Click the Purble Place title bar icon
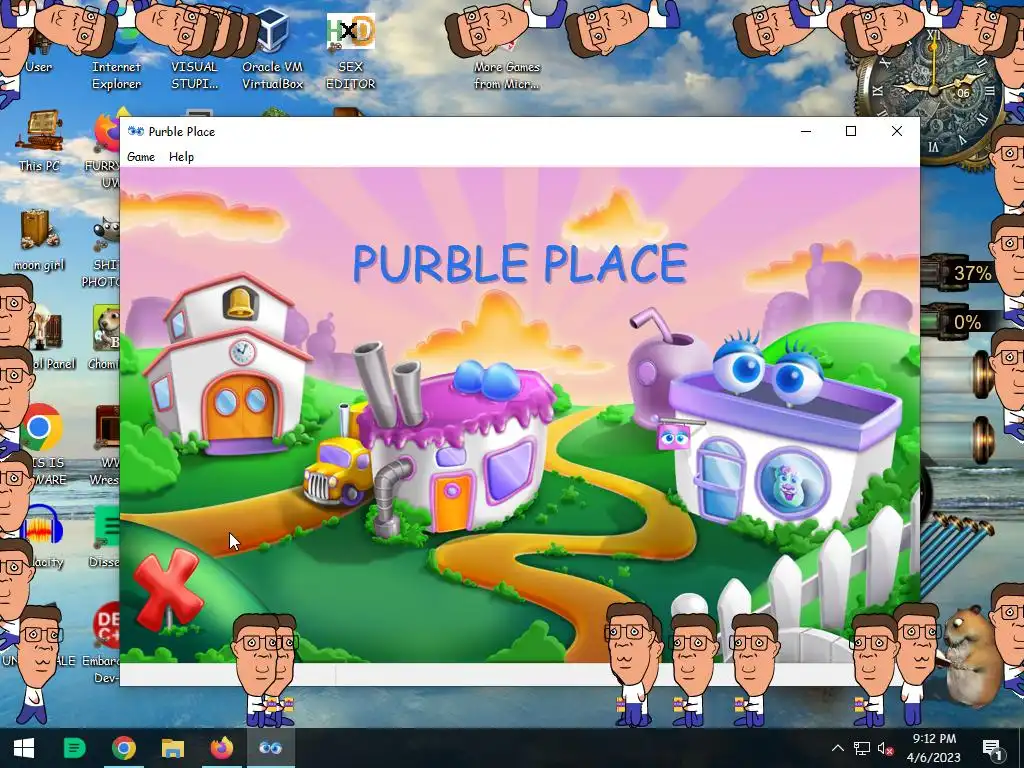The width and height of the screenshot is (1024, 768). point(136,131)
